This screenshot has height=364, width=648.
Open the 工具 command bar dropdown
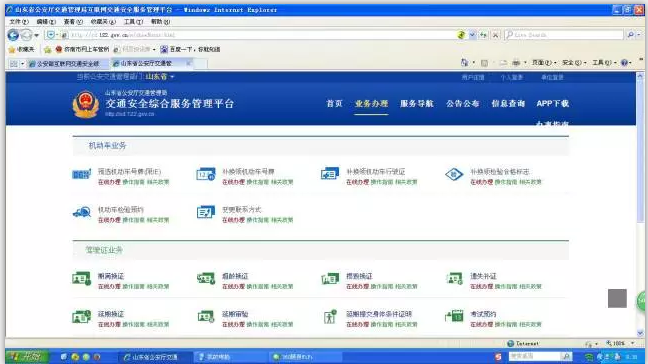point(604,63)
